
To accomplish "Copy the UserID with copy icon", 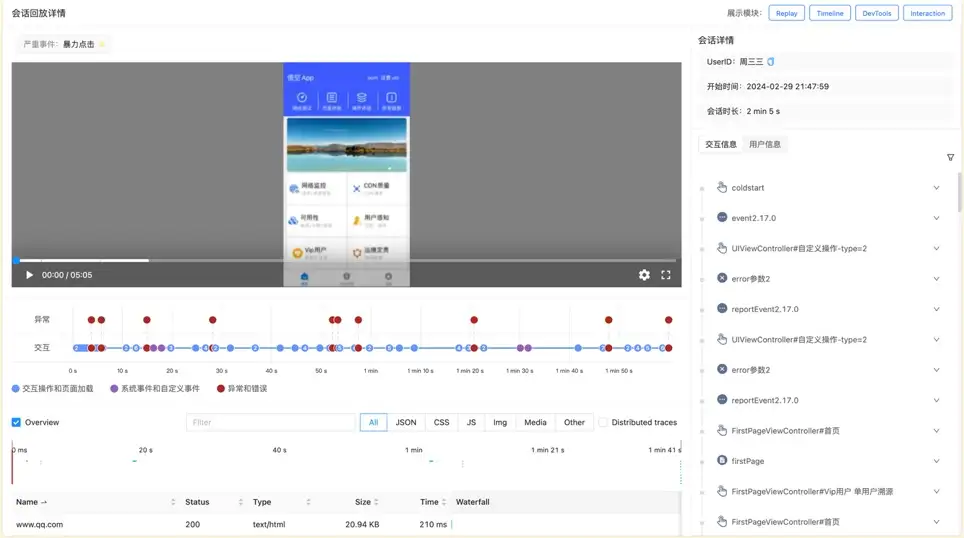I will coord(771,62).
